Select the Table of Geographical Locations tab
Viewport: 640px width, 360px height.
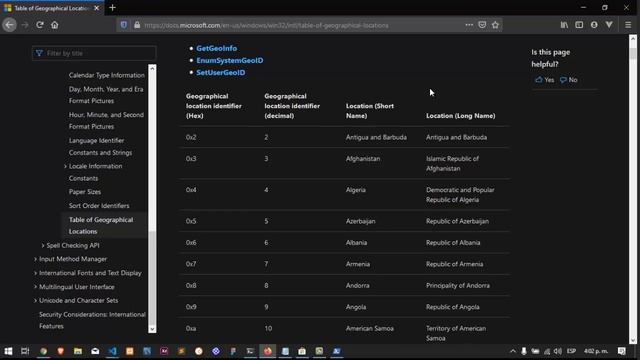tap(52, 8)
